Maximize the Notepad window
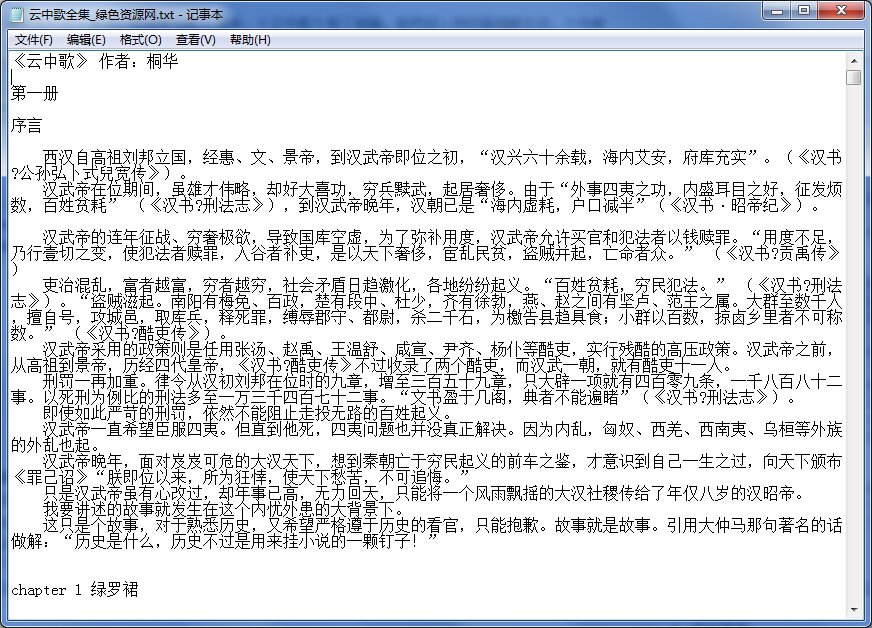872x628 pixels. tap(804, 11)
